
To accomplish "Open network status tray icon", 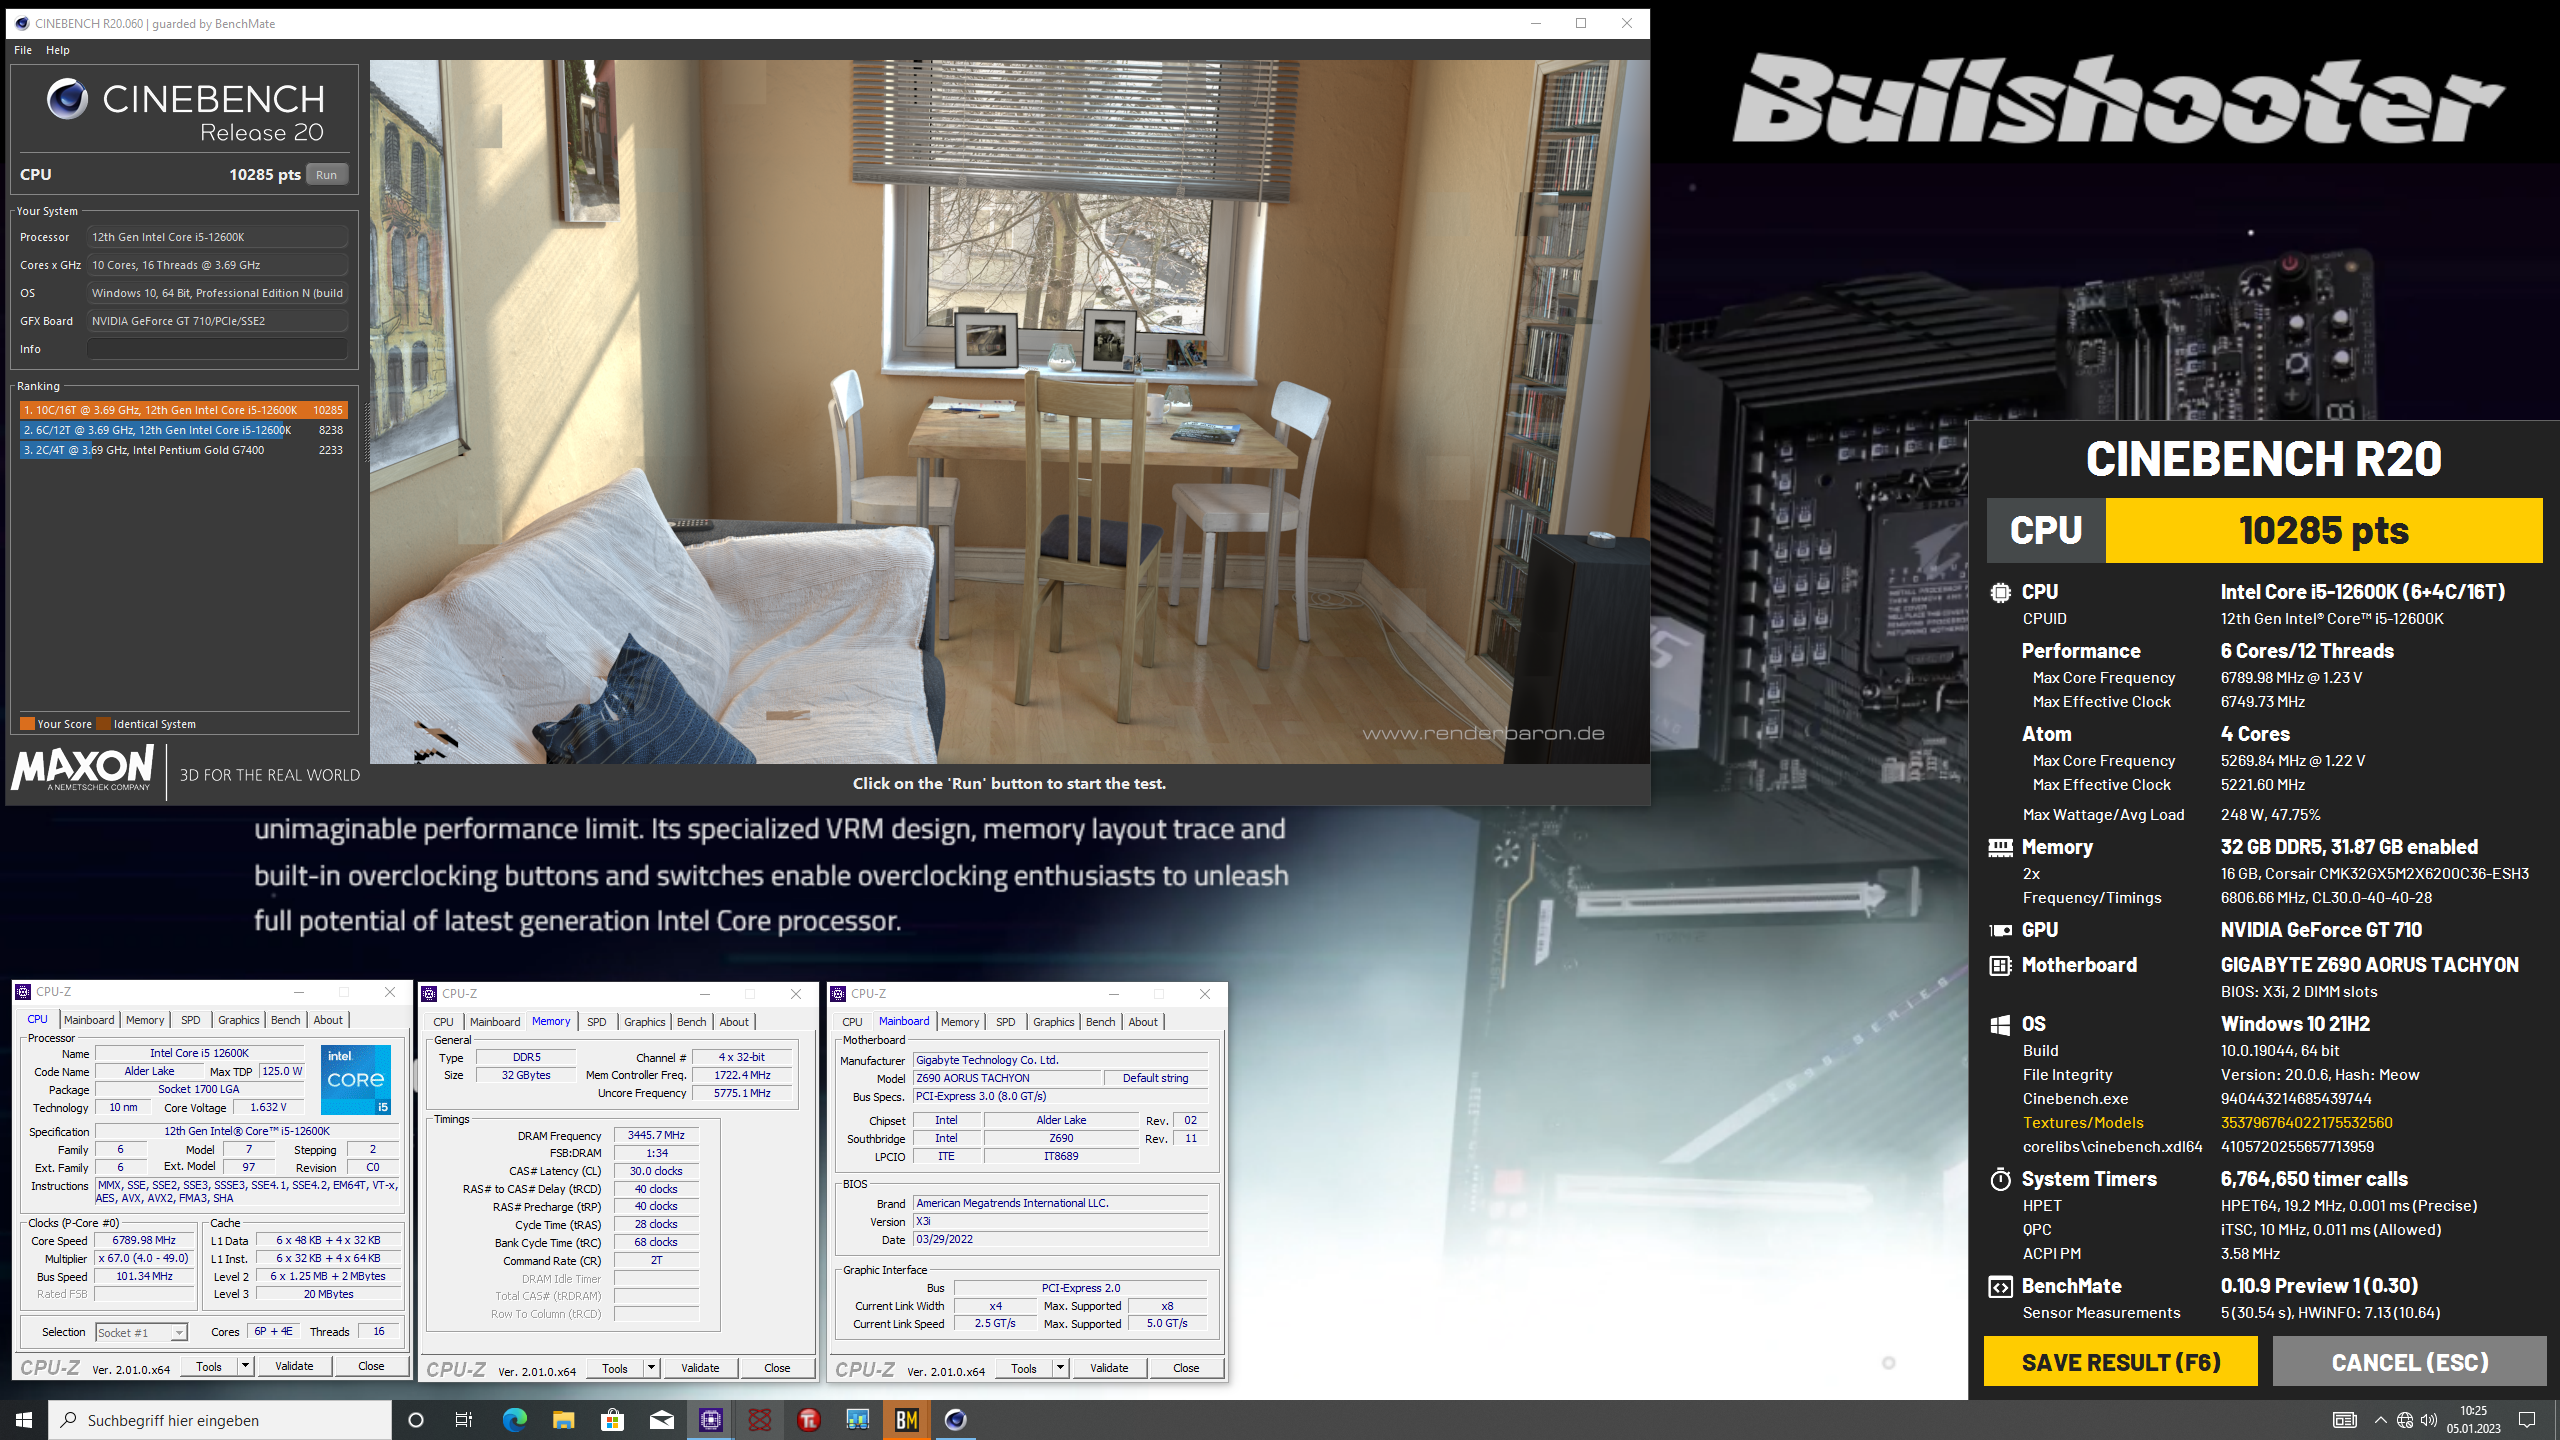I will pos(2404,1420).
